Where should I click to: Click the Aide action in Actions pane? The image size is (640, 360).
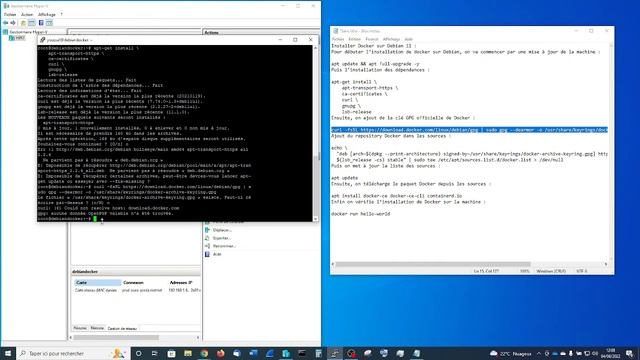click(x=217, y=254)
